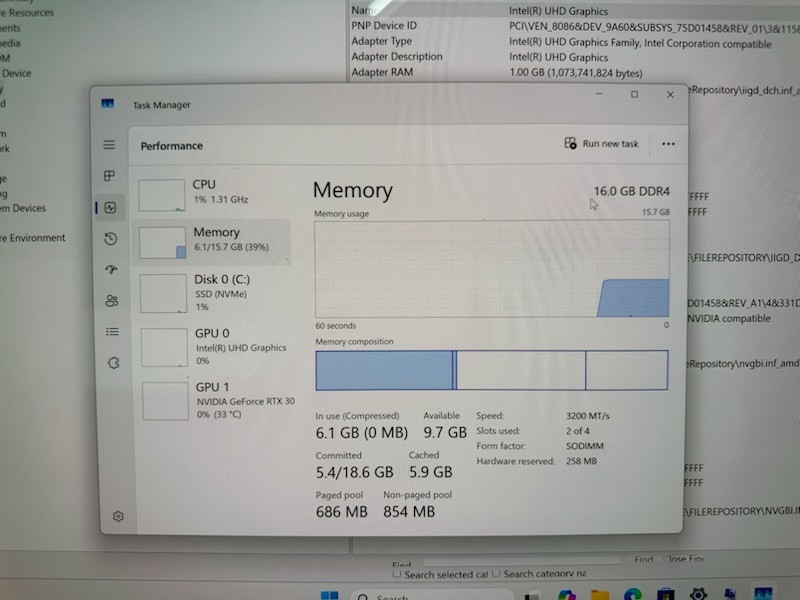This screenshot has height=600, width=800.
Task: Click the Find what input field
Action: pyautogui.click(x=522, y=560)
